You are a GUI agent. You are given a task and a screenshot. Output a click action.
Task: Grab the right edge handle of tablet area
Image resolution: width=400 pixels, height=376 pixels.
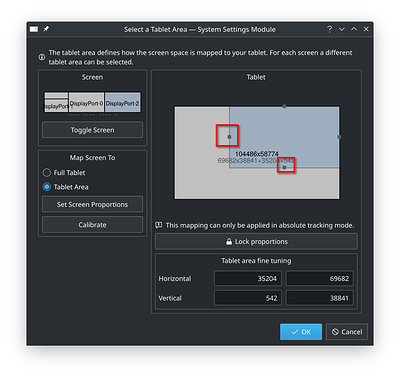pos(339,137)
